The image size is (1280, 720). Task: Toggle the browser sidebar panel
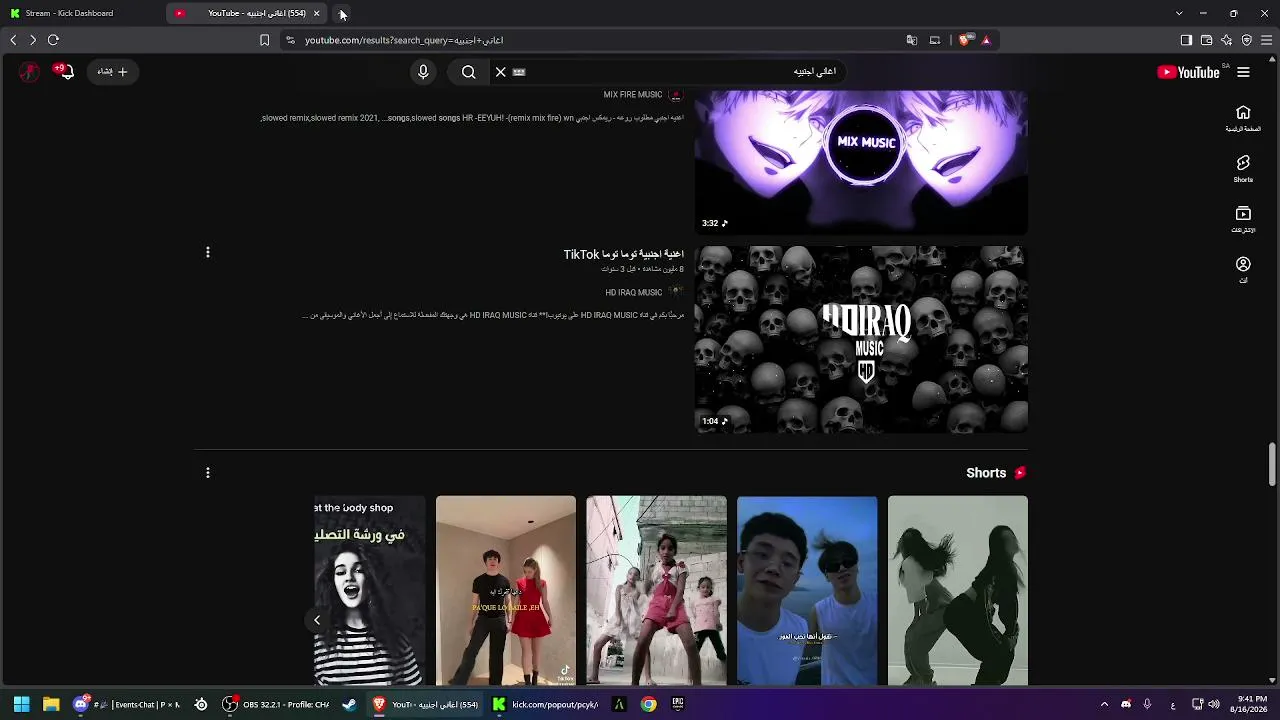[1186, 40]
